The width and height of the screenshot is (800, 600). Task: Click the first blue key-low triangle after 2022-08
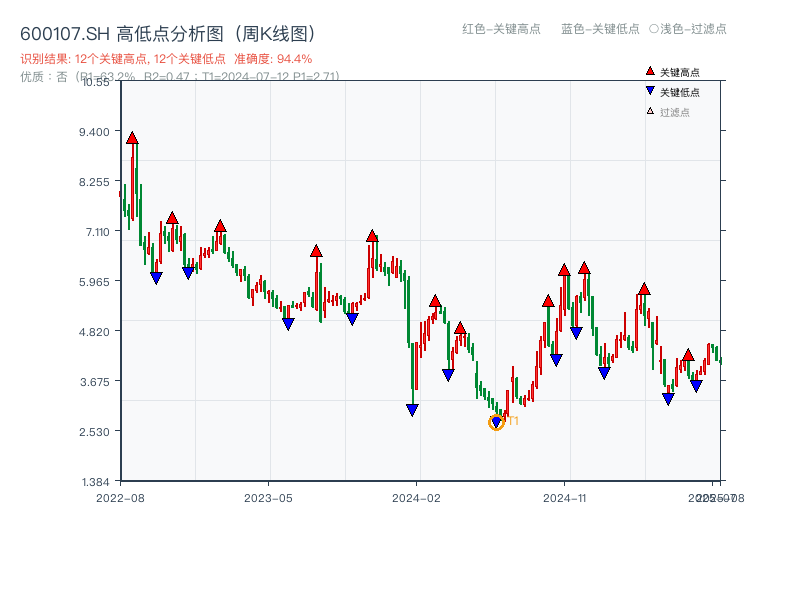pos(156,276)
